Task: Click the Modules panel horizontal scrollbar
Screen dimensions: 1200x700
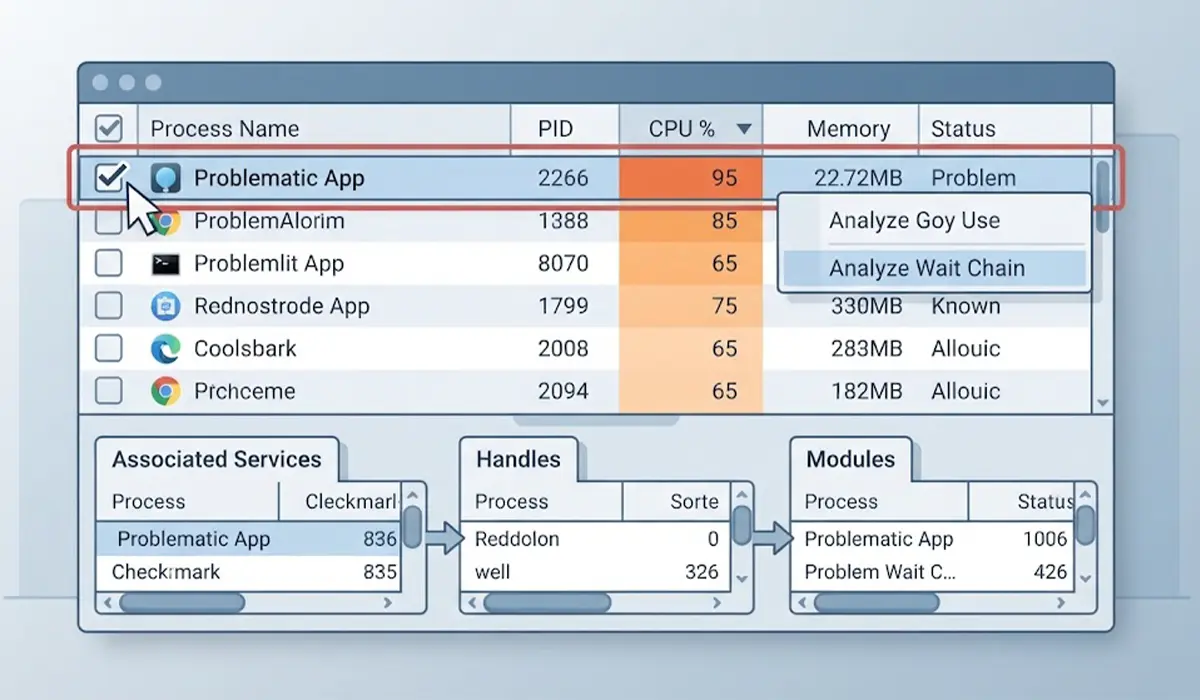Action: point(877,603)
